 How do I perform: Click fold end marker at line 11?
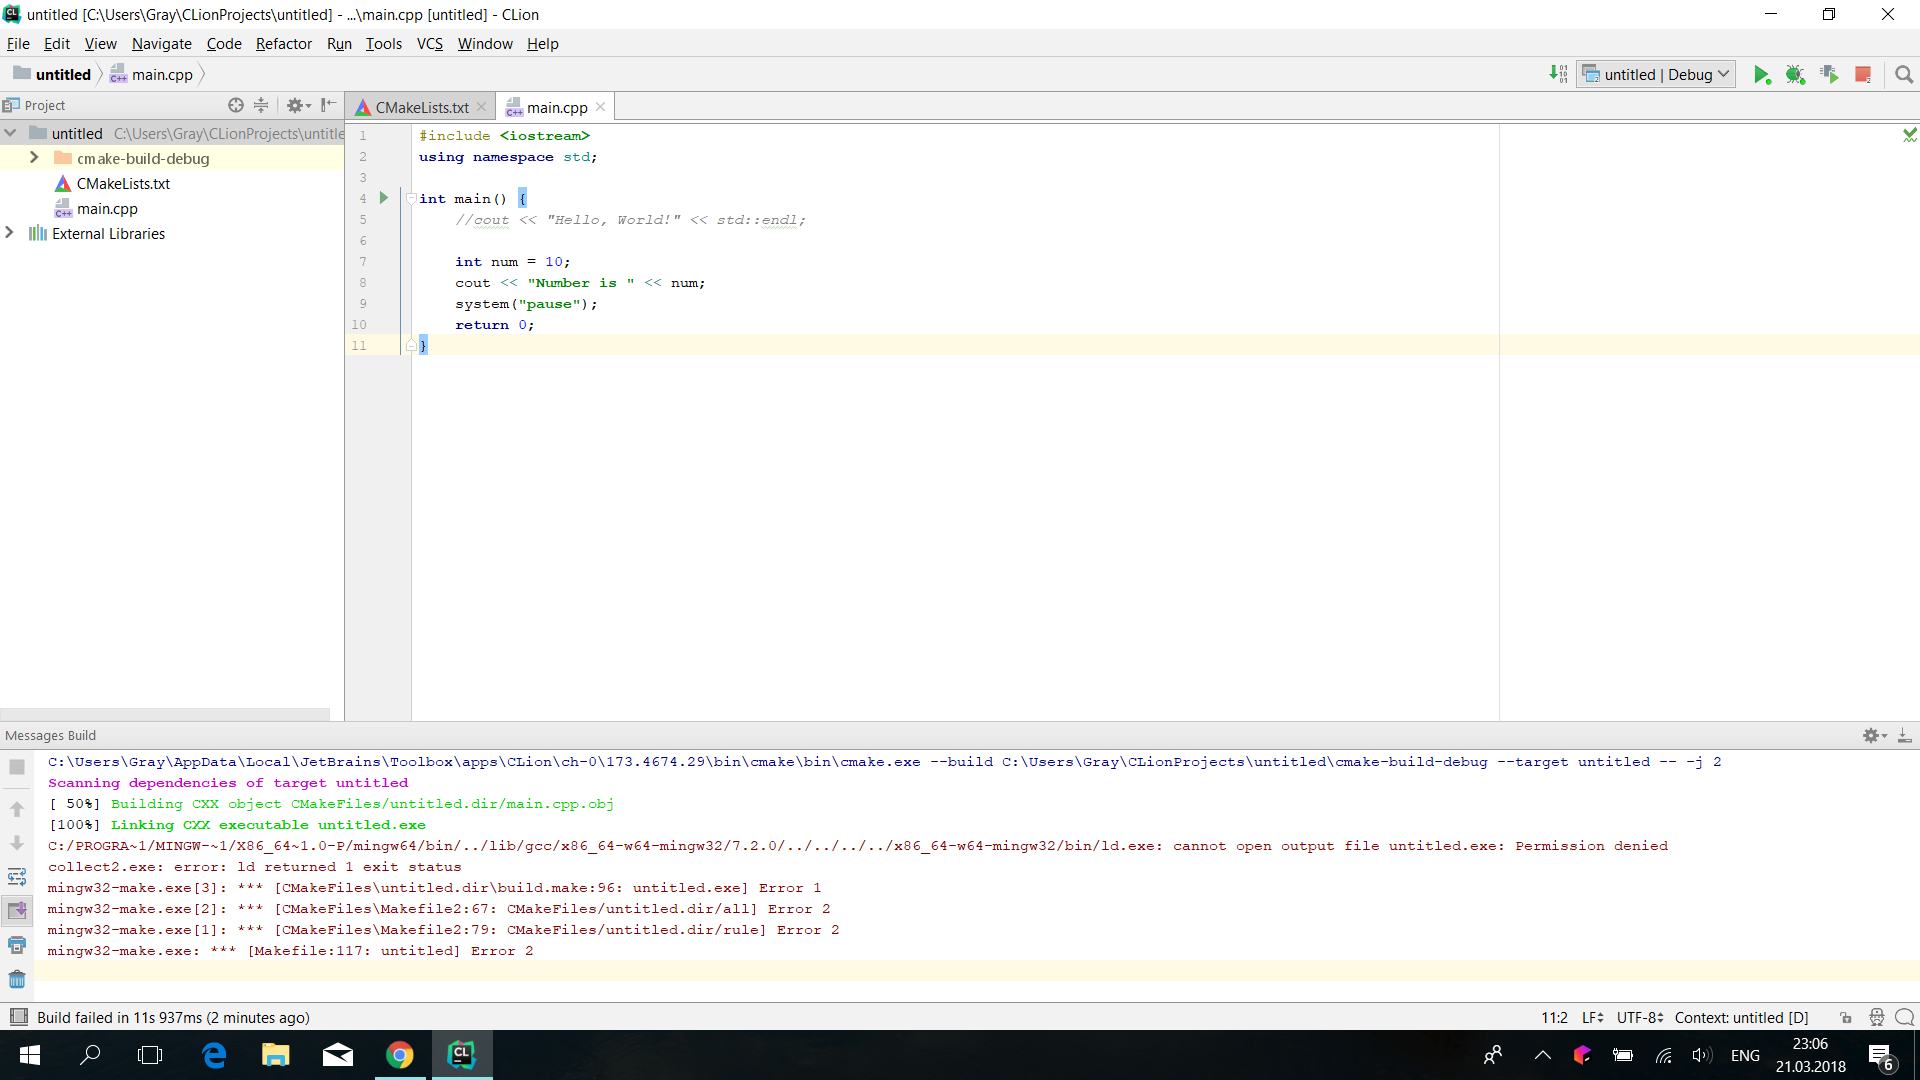point(411,345)
